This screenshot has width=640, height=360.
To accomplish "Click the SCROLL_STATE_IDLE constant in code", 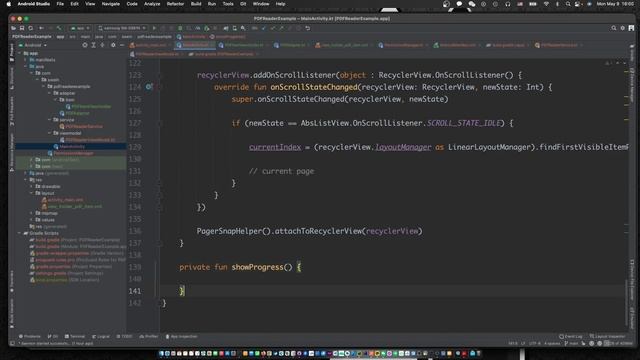I will pos(463,123).
